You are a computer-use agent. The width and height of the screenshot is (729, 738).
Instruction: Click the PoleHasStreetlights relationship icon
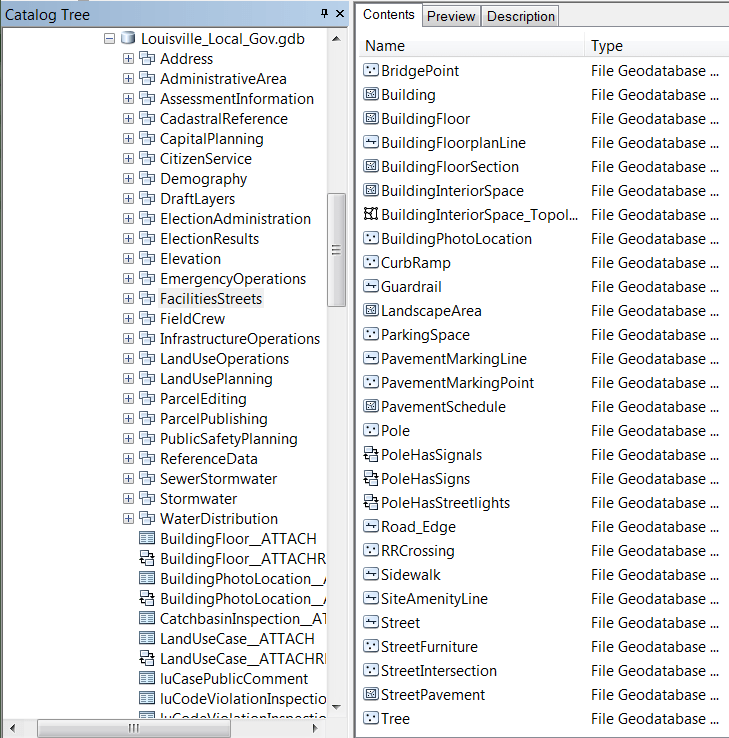click(x=371, y=502)
